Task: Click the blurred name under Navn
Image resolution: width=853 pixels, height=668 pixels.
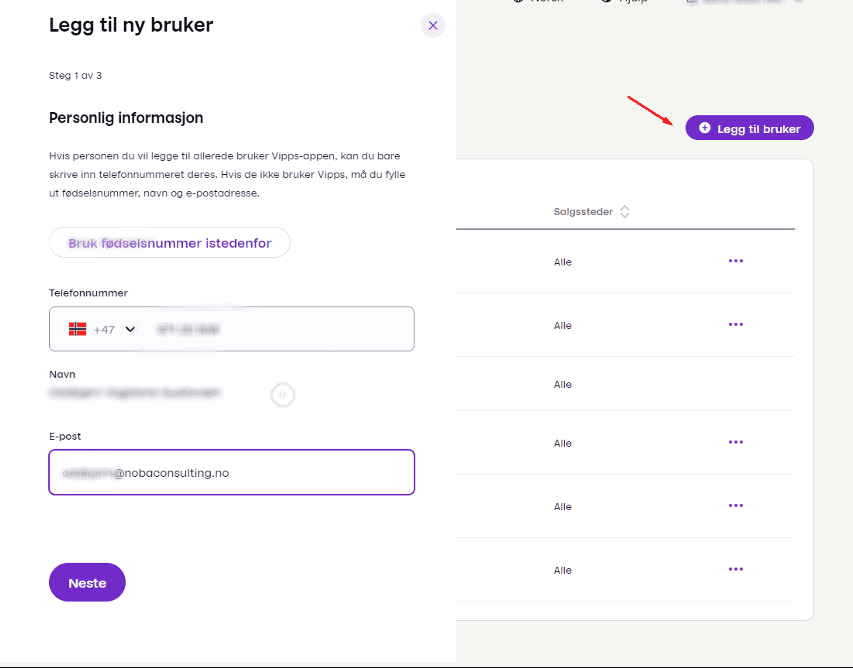Action: 135,393
